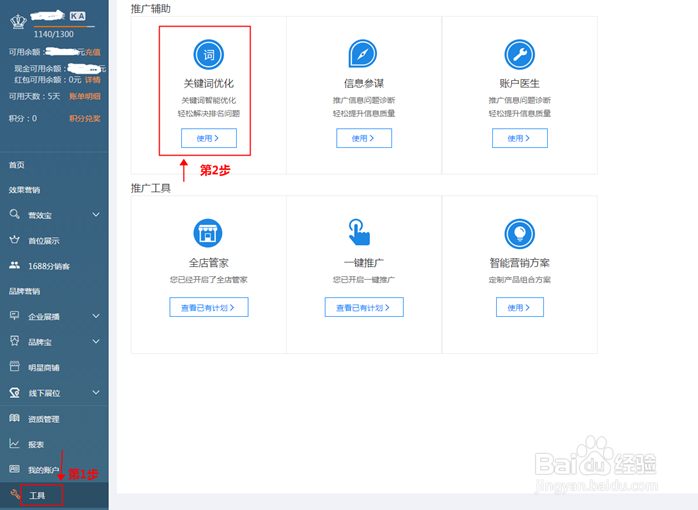Click the people icon next to 1688分销客
This screenshot has width=698, height=510.
[x=15, y=265]
